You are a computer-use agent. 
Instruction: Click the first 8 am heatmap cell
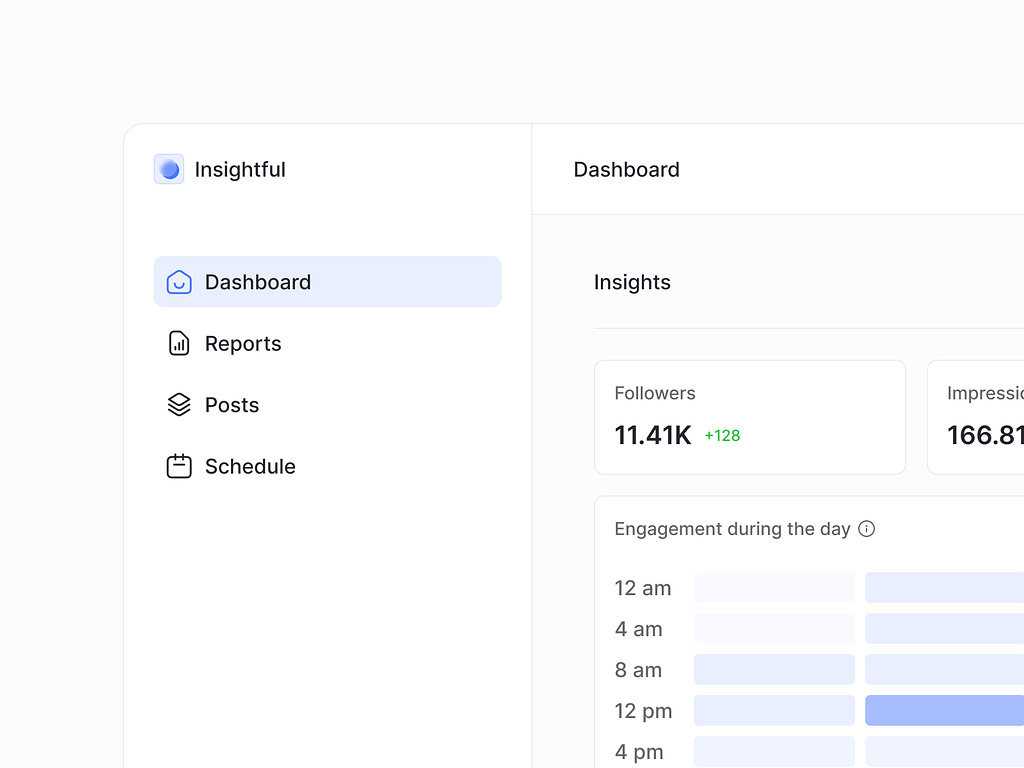pos(774,669)
